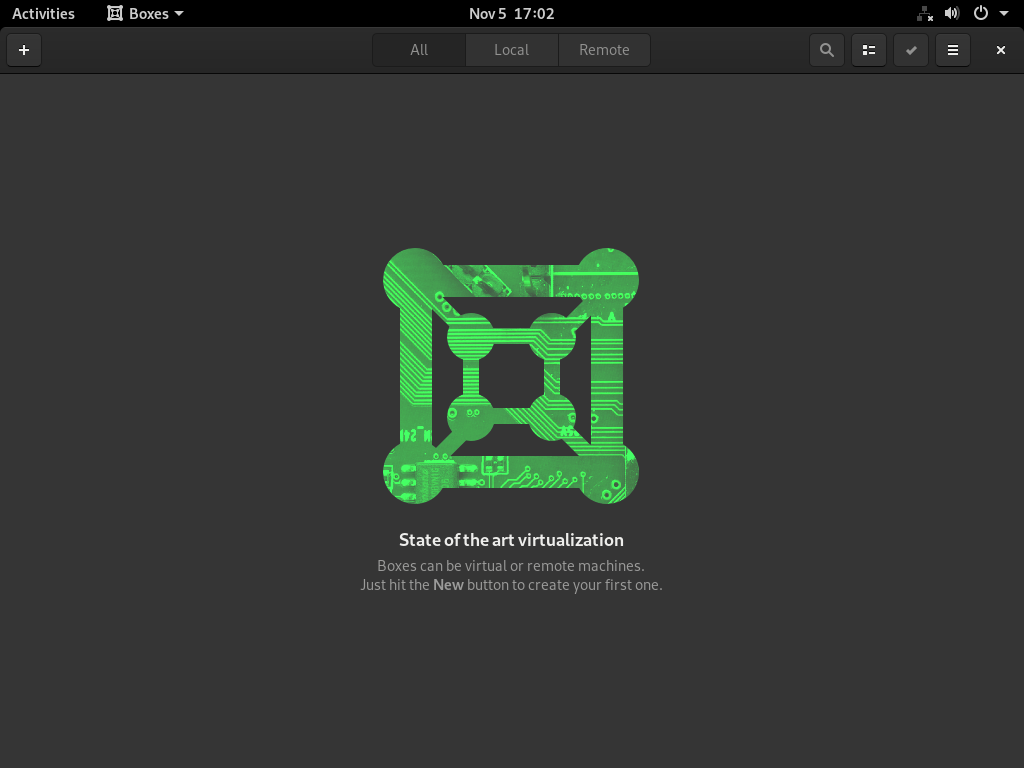Screen dimensions: 1024x768
Task: Enable selection mode with the checkmark icon
Action: [x=911, y=50]
